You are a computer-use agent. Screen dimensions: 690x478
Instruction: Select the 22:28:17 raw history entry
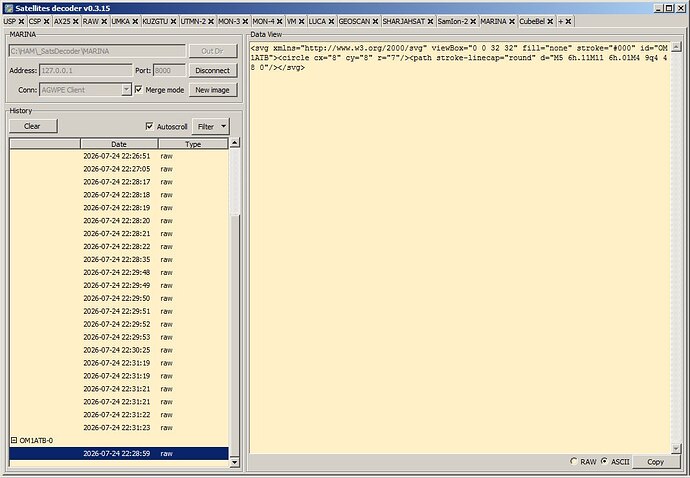point(119,182)
